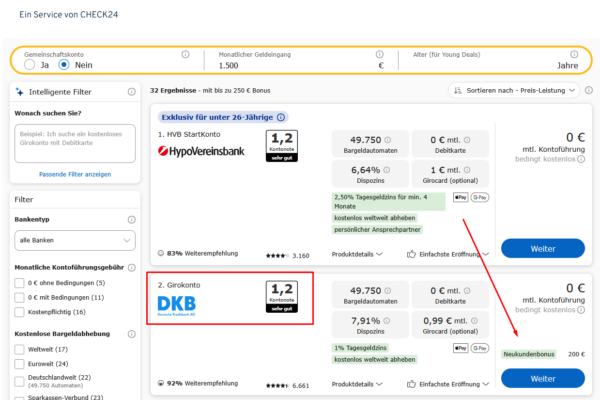
Task: Open info icon beside Bankentyp
Action: (x=132, y=220)
